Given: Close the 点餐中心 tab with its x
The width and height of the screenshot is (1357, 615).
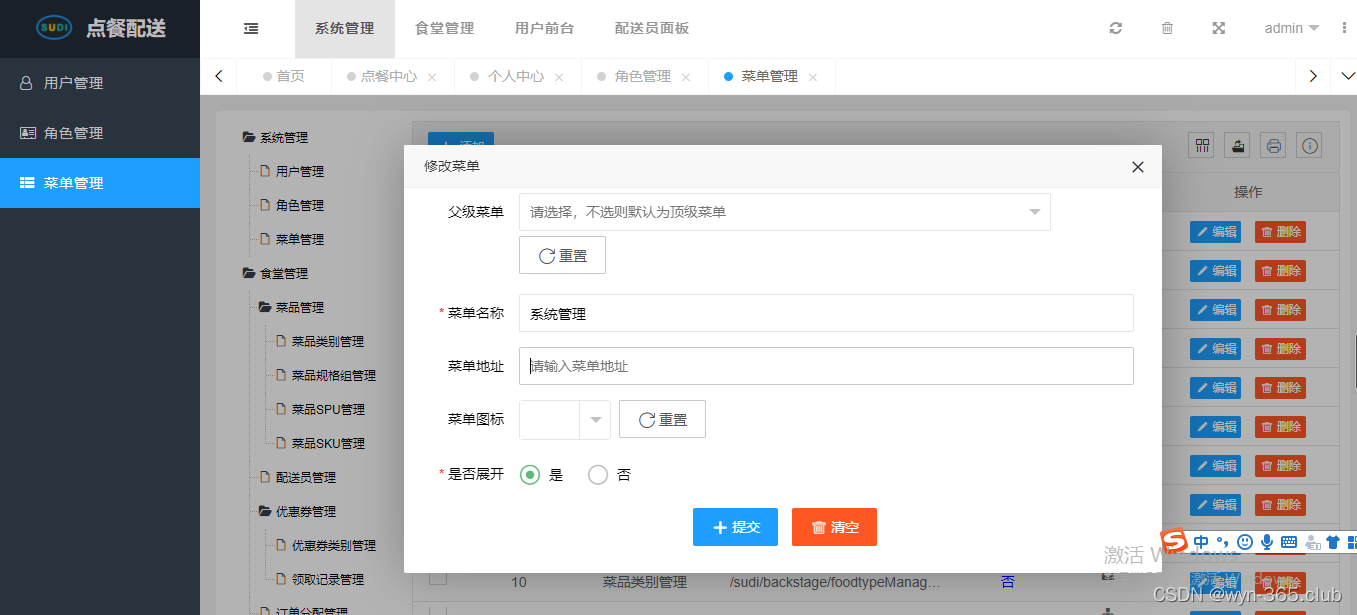Looking at the screenshot, I should click(432, 77).
